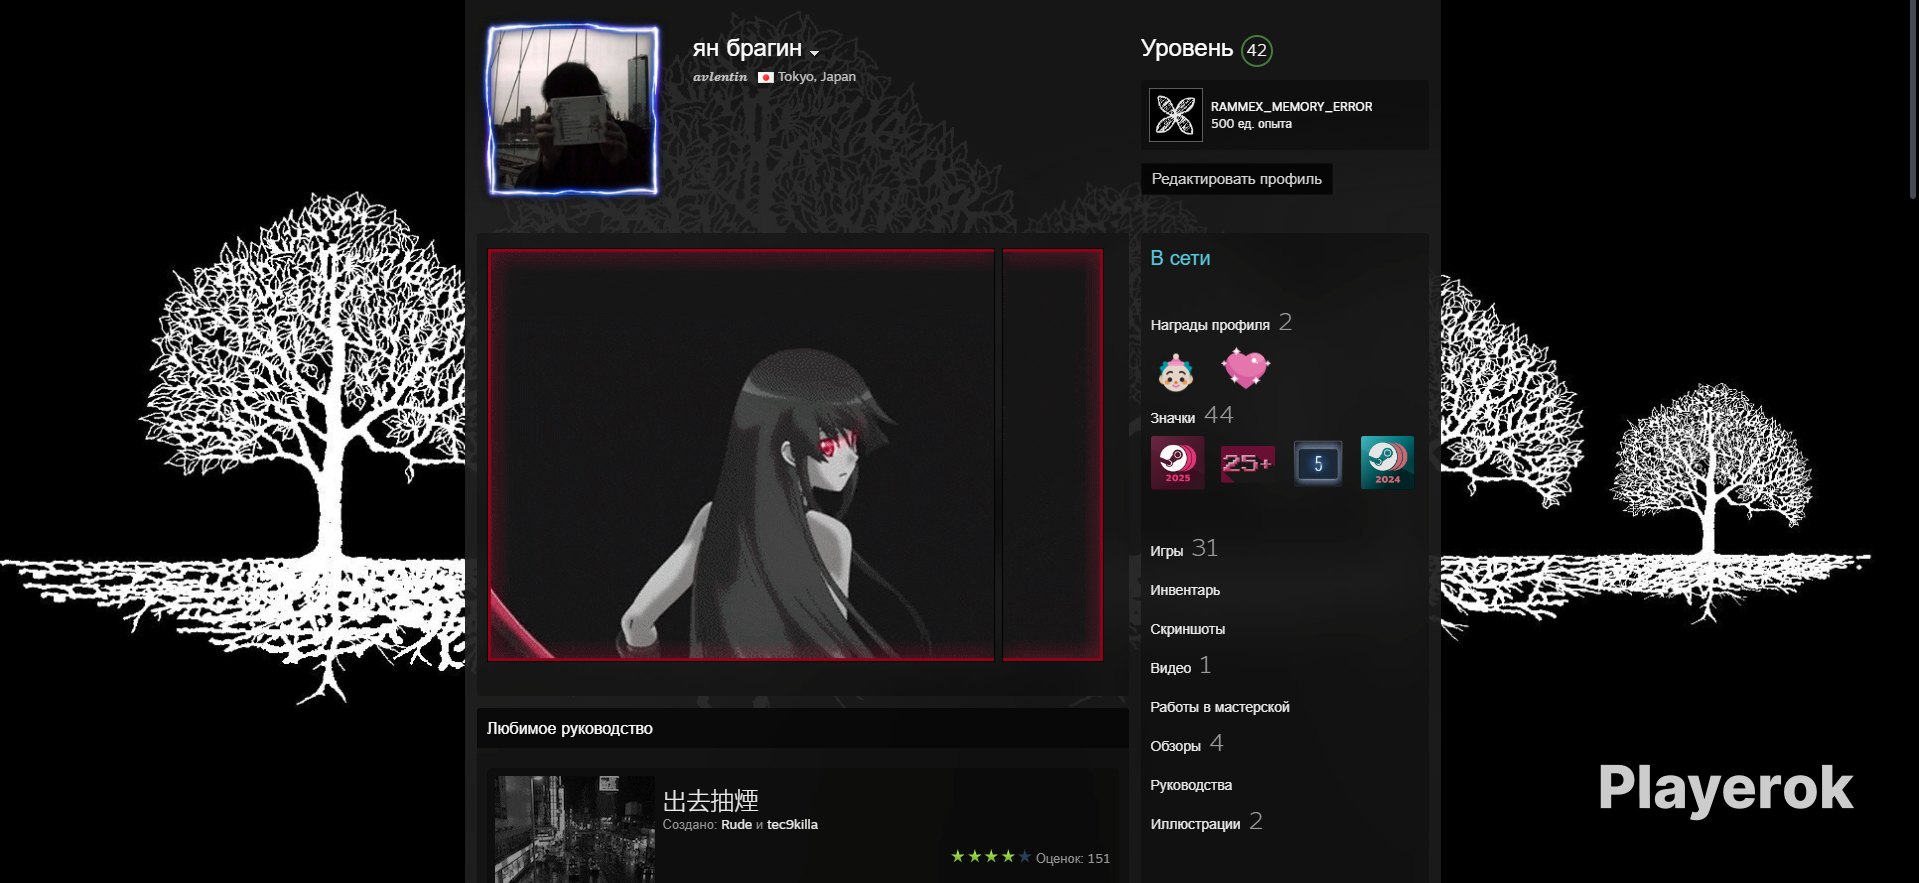
Task: Open the narrow red-bordered artwork panel
Action: [x=1053, y=455]
